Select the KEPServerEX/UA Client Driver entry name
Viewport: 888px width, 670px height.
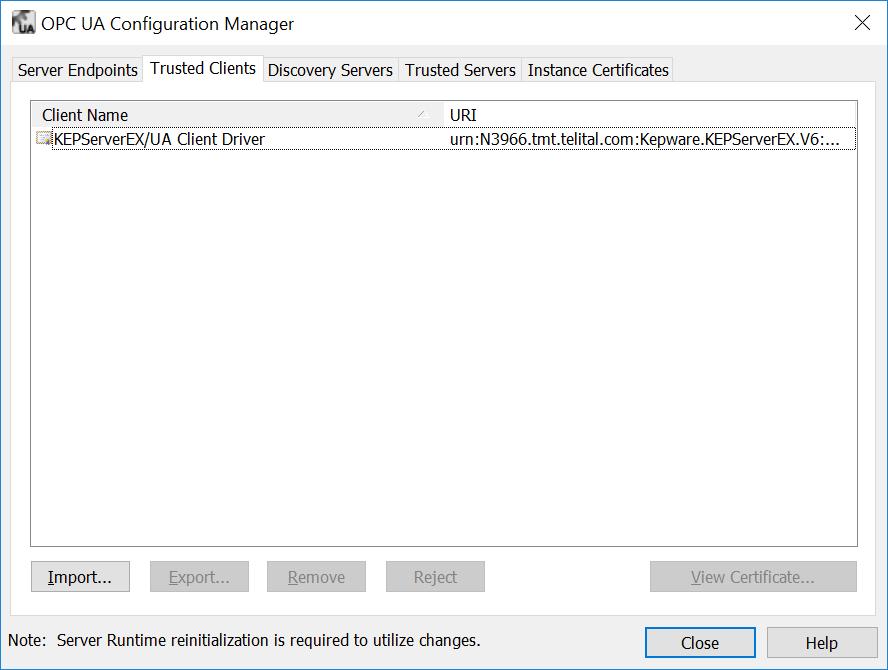point(159,139)
